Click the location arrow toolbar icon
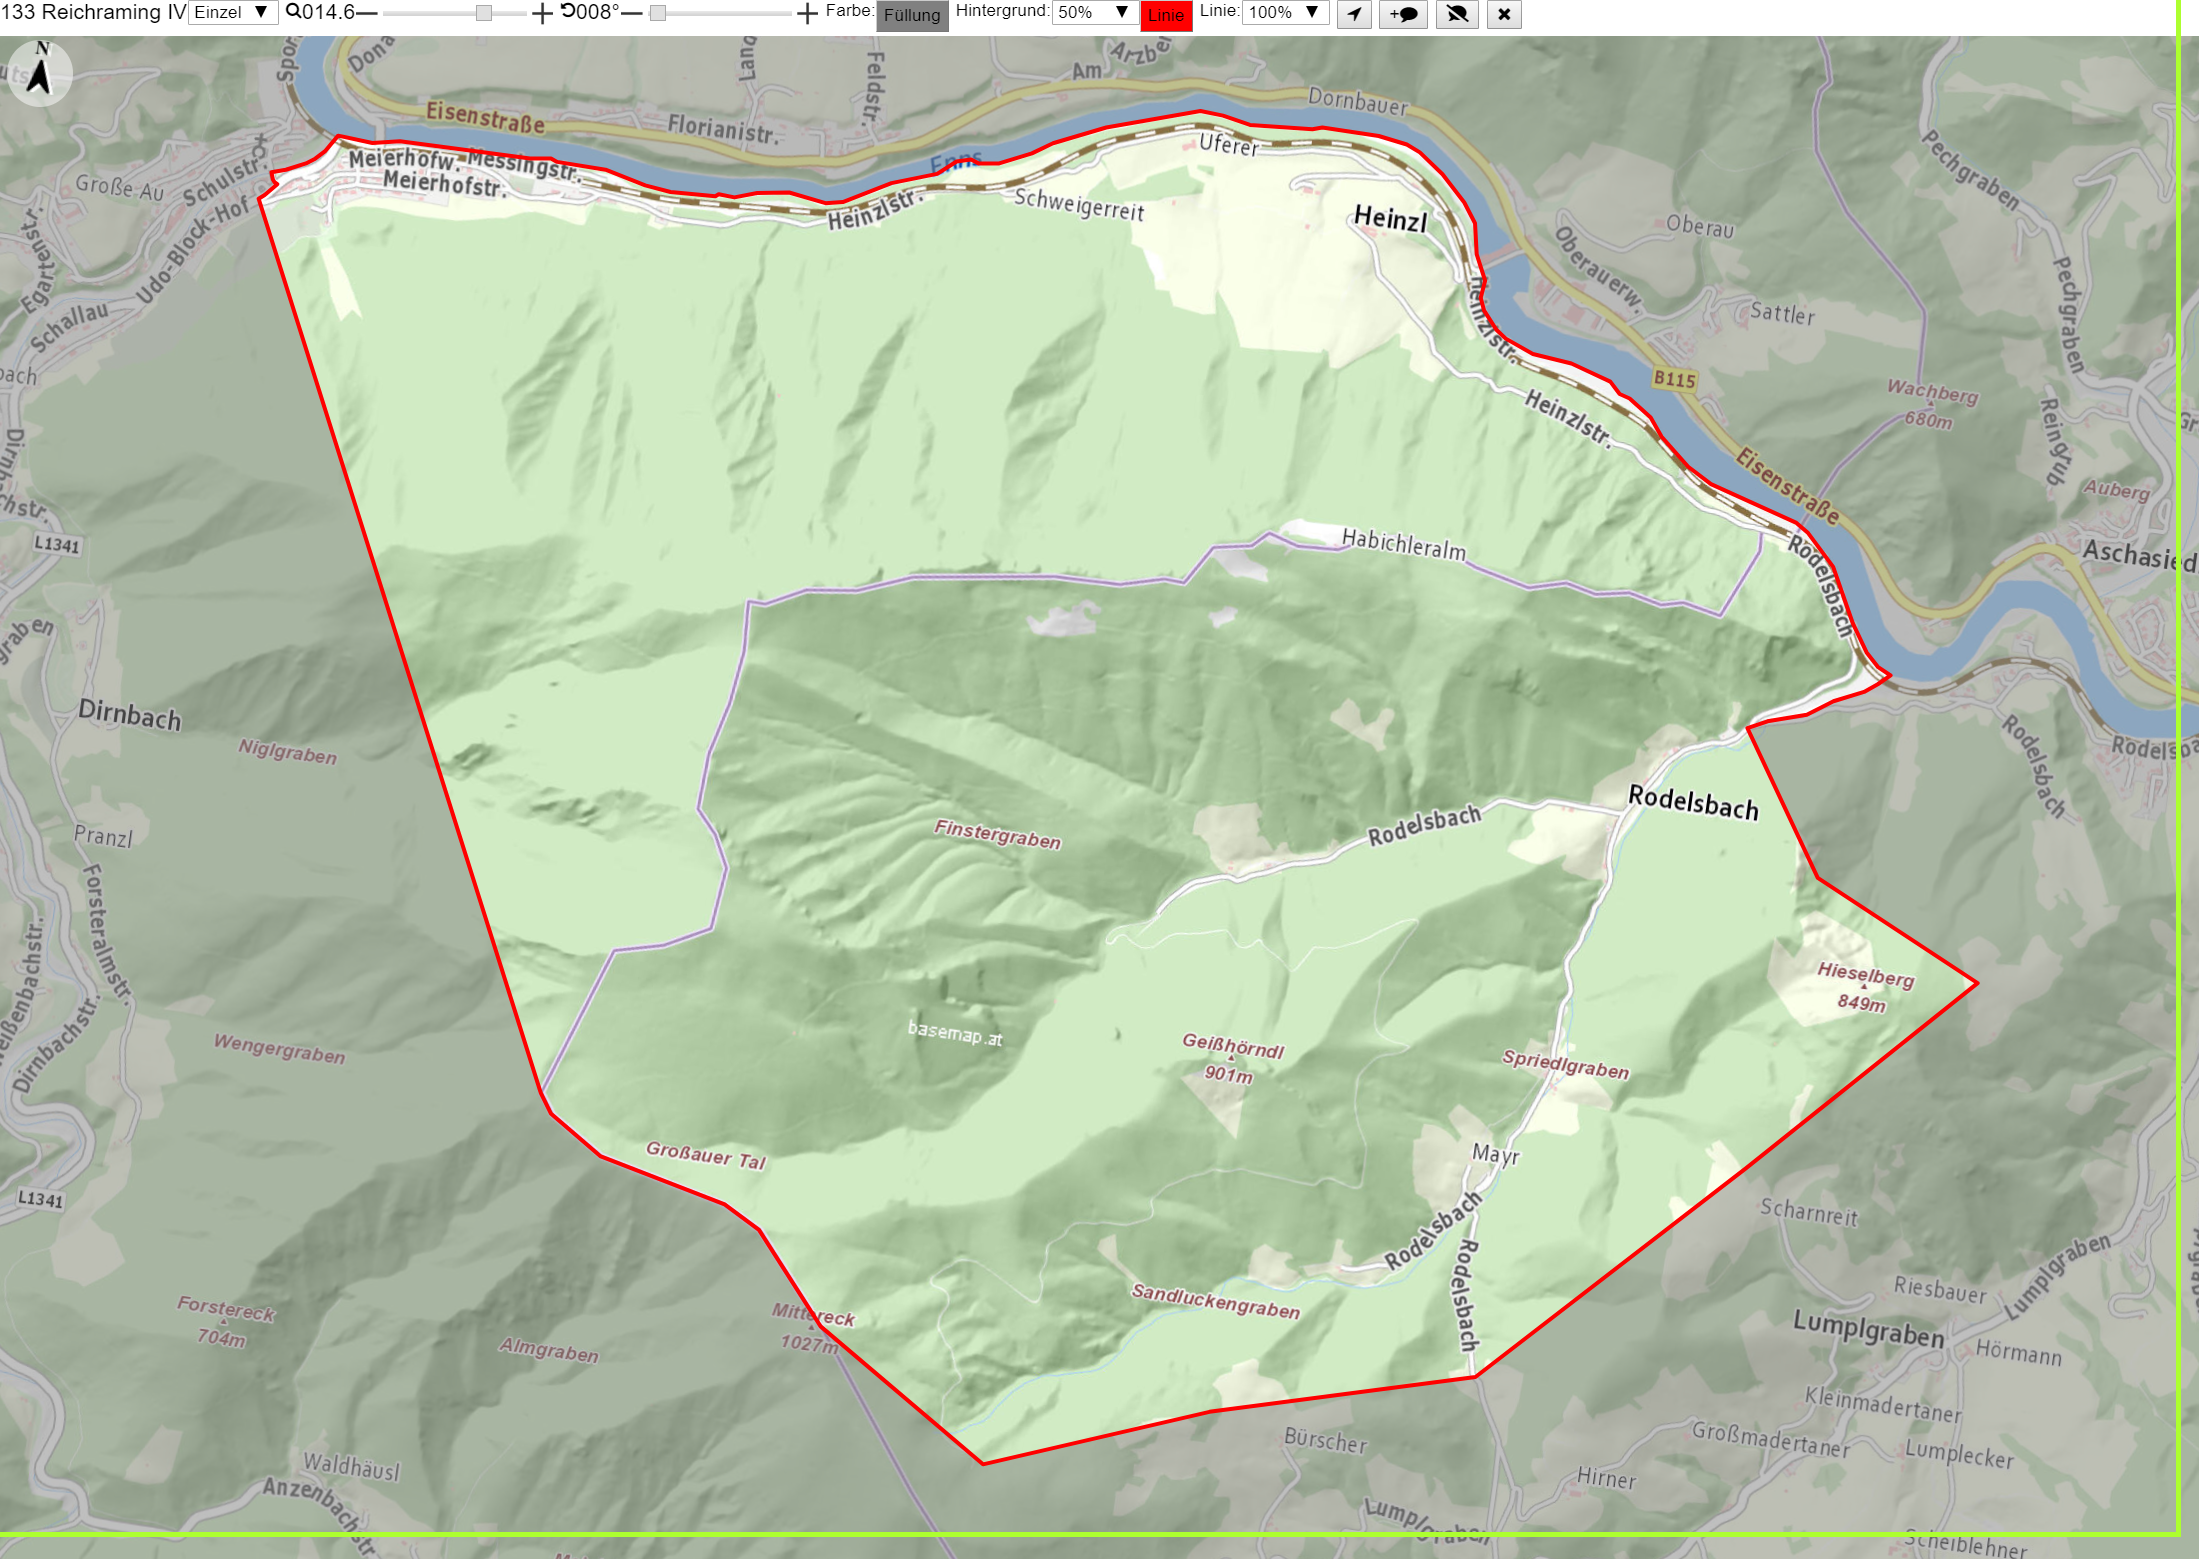2199x1559 pixels. pos(1354,14)
